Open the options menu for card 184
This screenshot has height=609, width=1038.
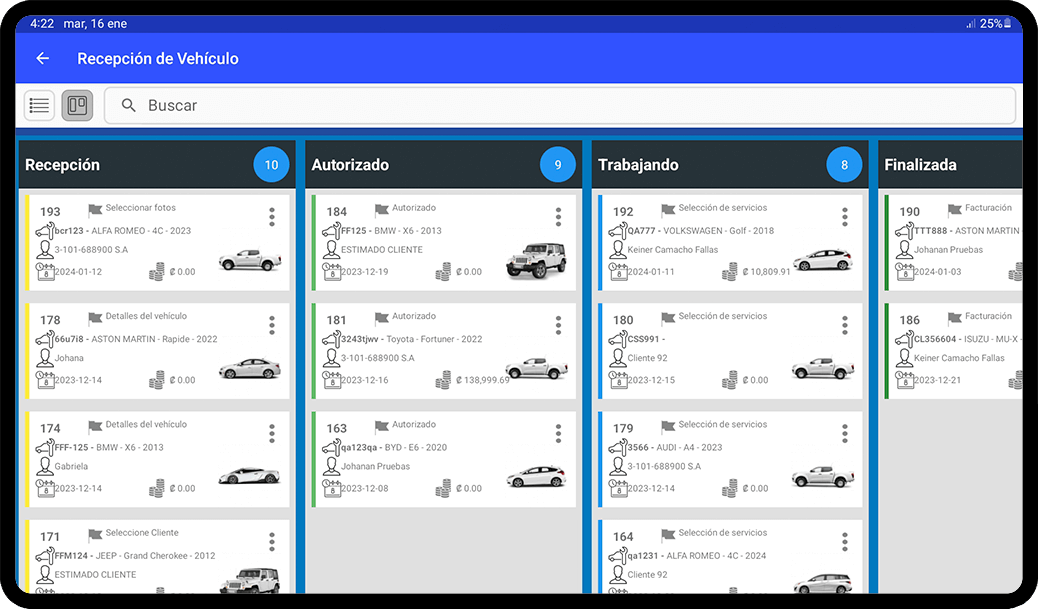558,216
